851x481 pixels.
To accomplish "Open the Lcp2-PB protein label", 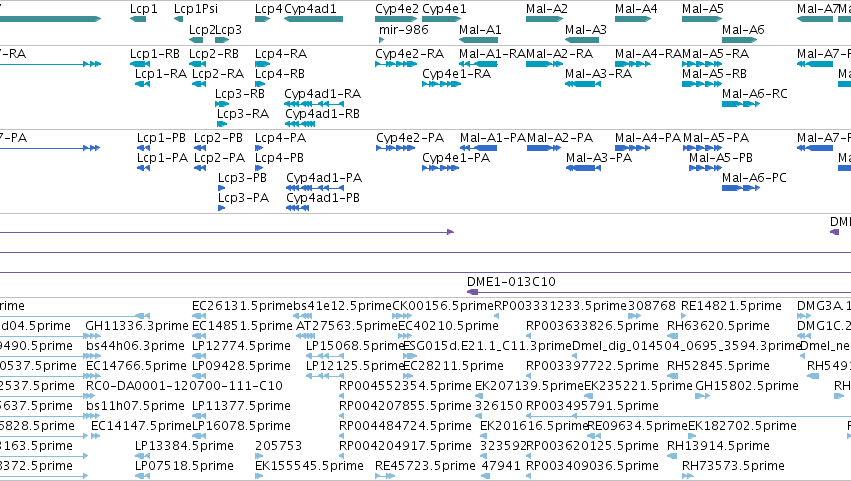I will 218,138.
